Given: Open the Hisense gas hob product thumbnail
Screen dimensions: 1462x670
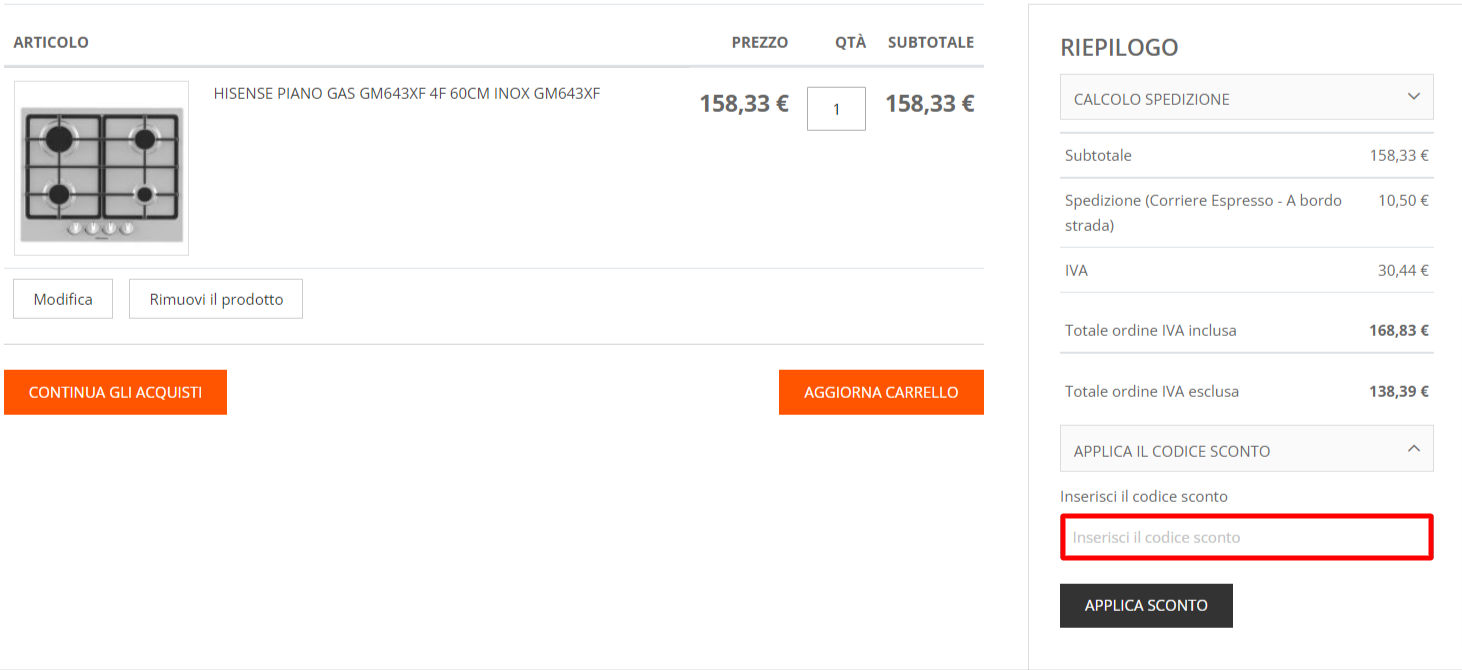Looking at the screenshot, I should (x=101, y=168).
